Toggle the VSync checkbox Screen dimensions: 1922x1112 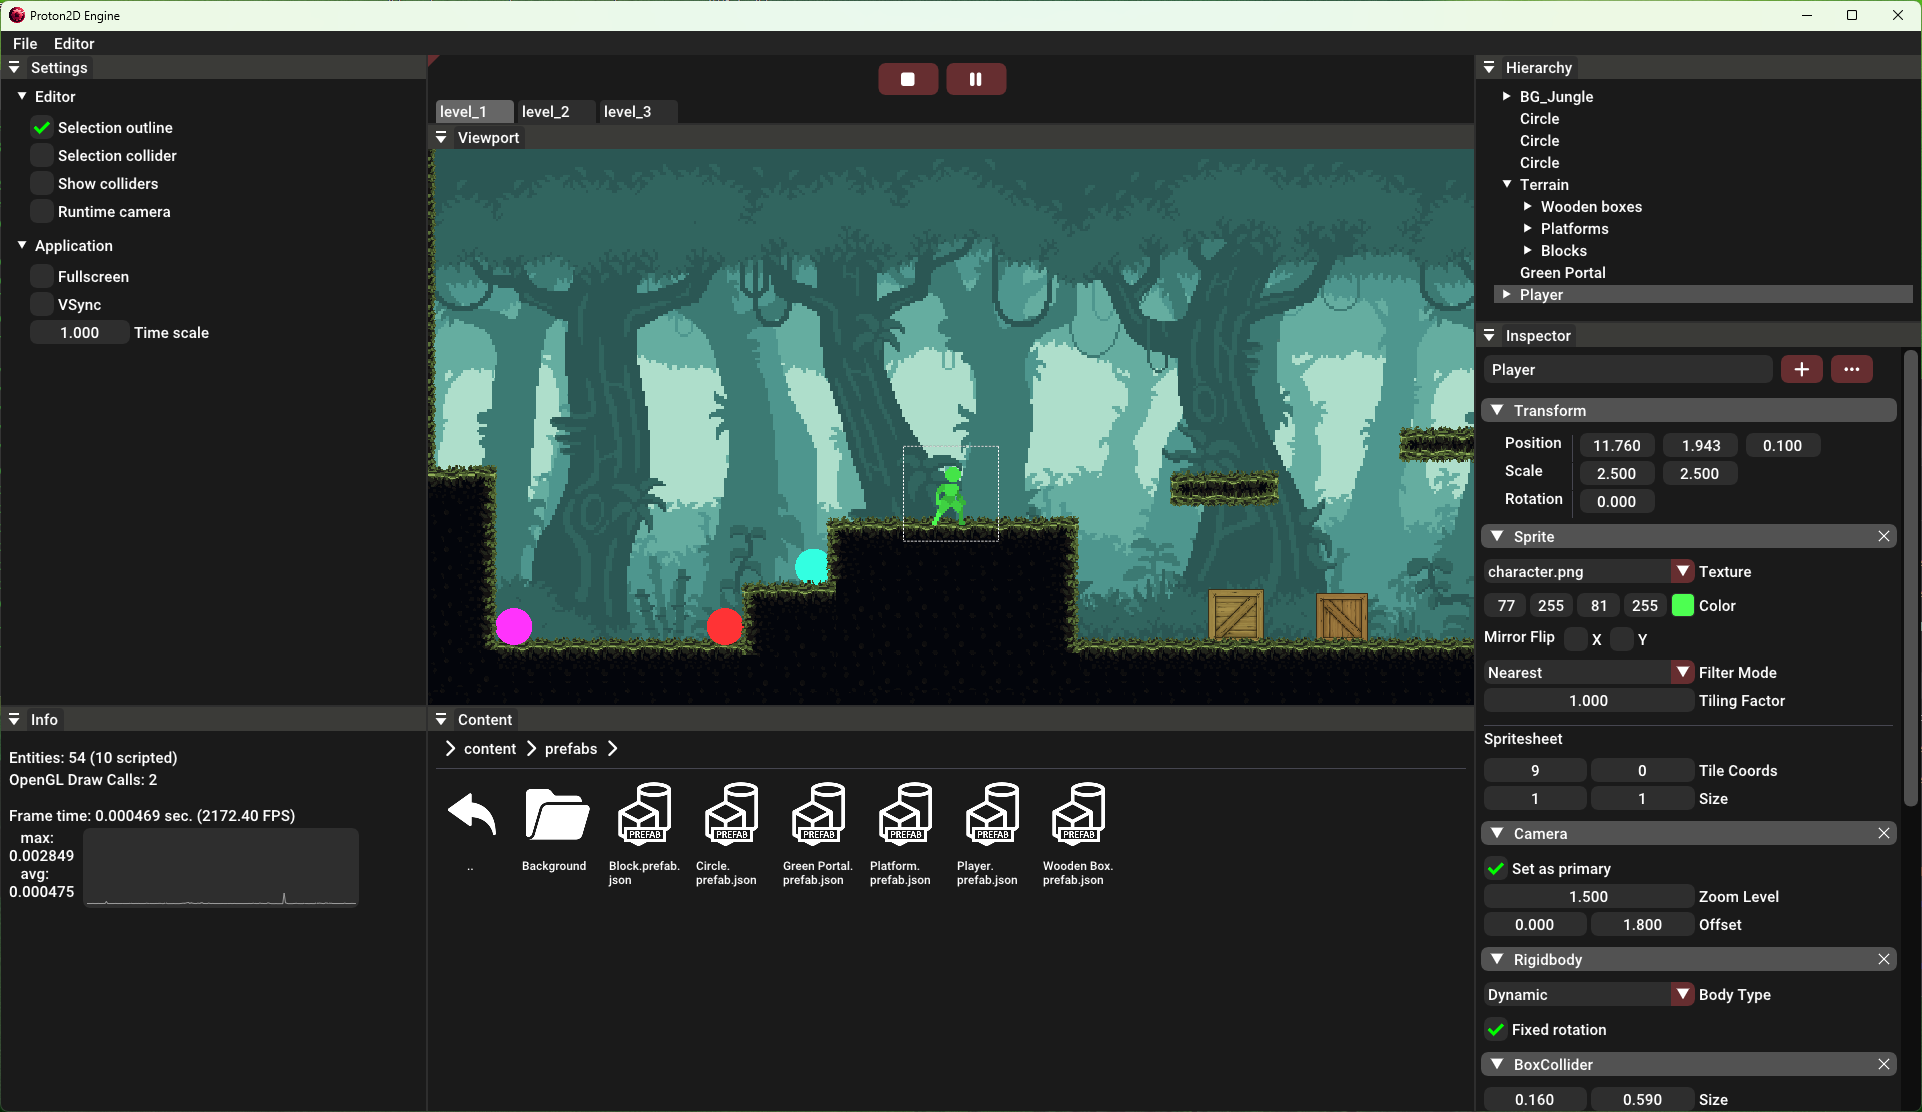click(42, 305)
